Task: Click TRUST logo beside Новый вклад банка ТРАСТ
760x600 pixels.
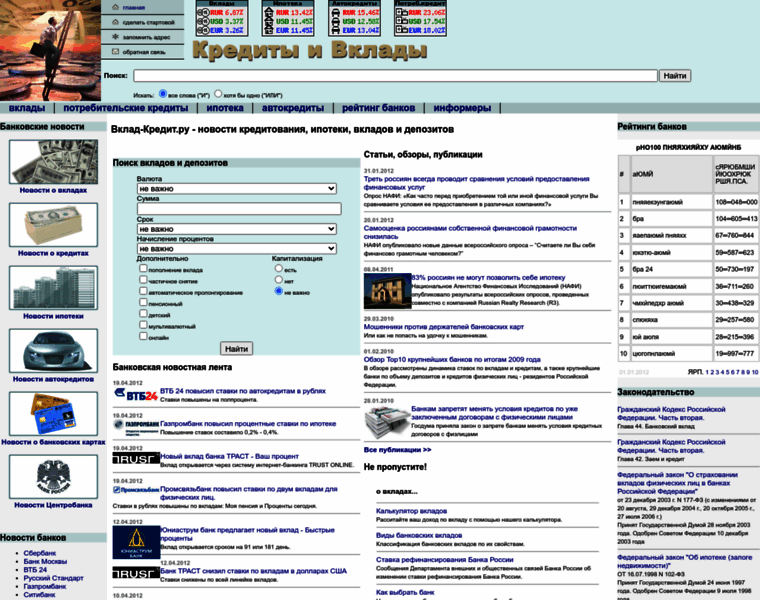Action: tap(136, 458)
